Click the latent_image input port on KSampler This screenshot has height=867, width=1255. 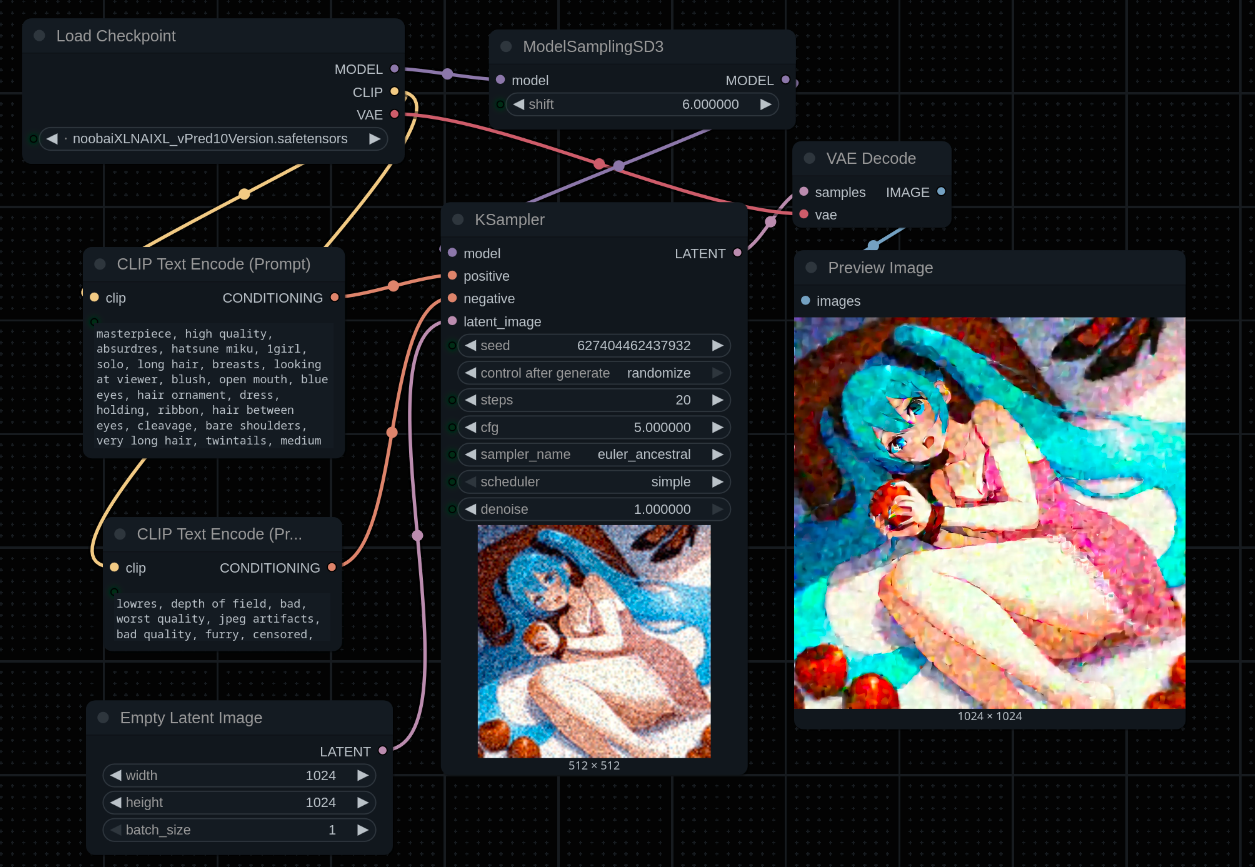[452, 321]
